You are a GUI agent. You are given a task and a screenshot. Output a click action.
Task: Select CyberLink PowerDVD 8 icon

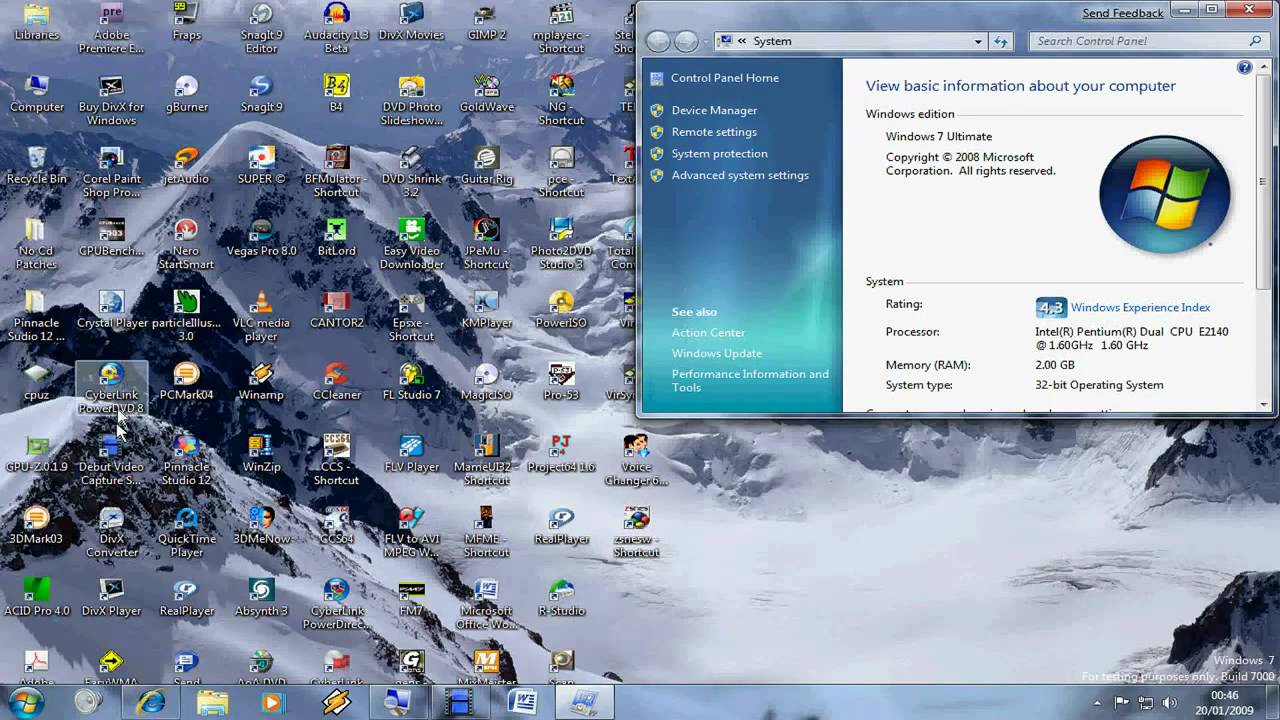(111, 388)
